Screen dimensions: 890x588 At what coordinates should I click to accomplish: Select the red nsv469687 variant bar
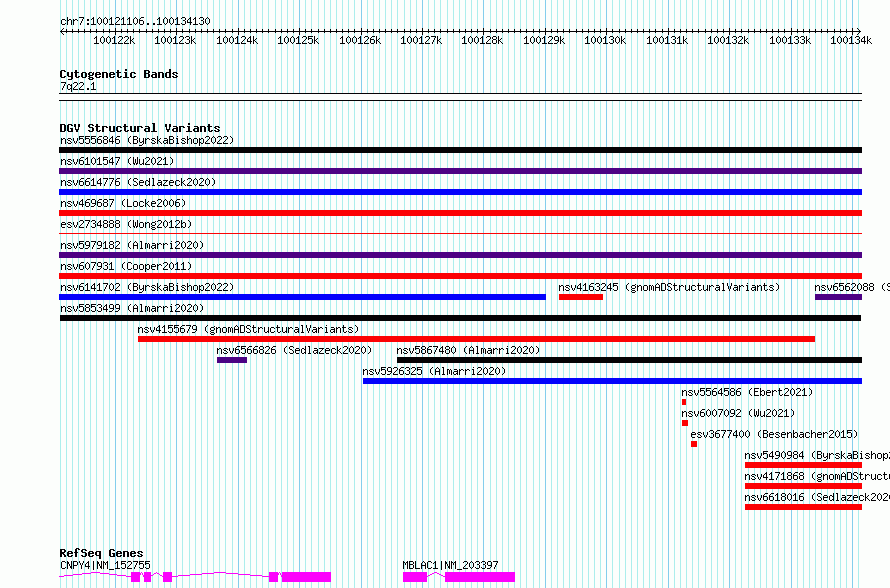[460, 213]
